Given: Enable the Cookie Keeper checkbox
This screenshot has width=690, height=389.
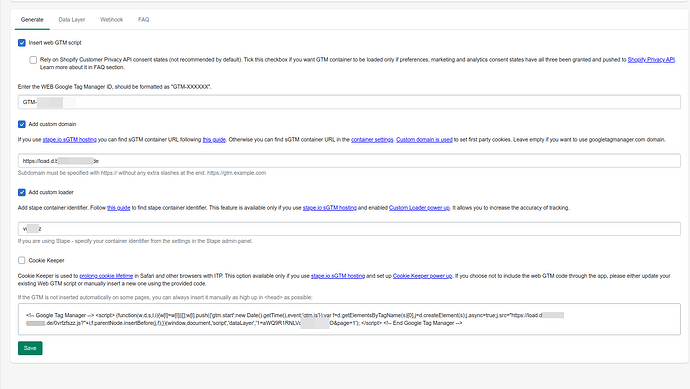Looking at the screenshot, I should (x=22, y=261).
